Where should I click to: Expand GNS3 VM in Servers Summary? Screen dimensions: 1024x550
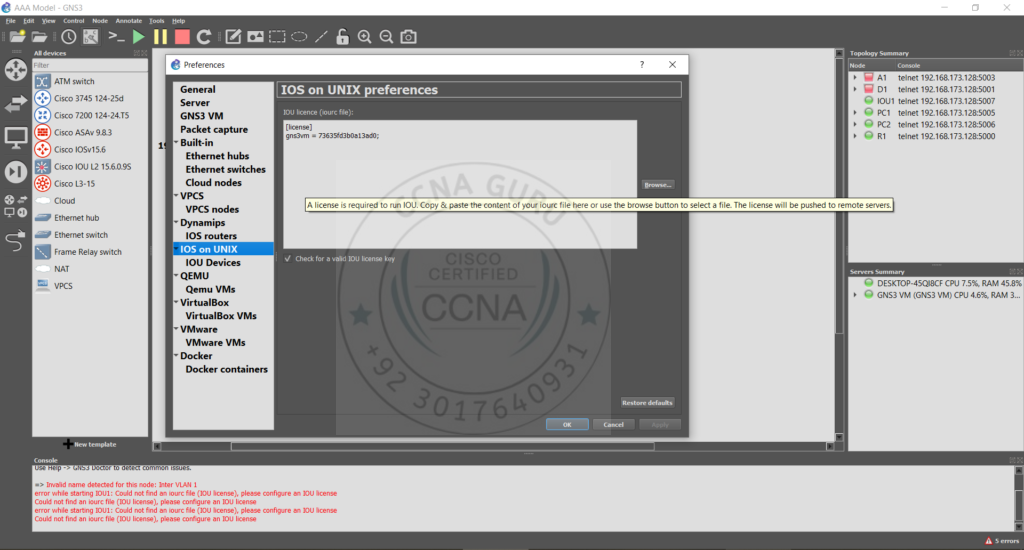(855, 295)
